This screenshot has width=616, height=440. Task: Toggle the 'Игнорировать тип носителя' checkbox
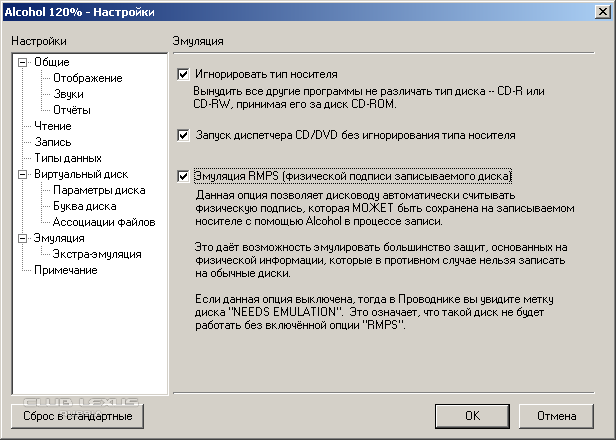point(183,74)
